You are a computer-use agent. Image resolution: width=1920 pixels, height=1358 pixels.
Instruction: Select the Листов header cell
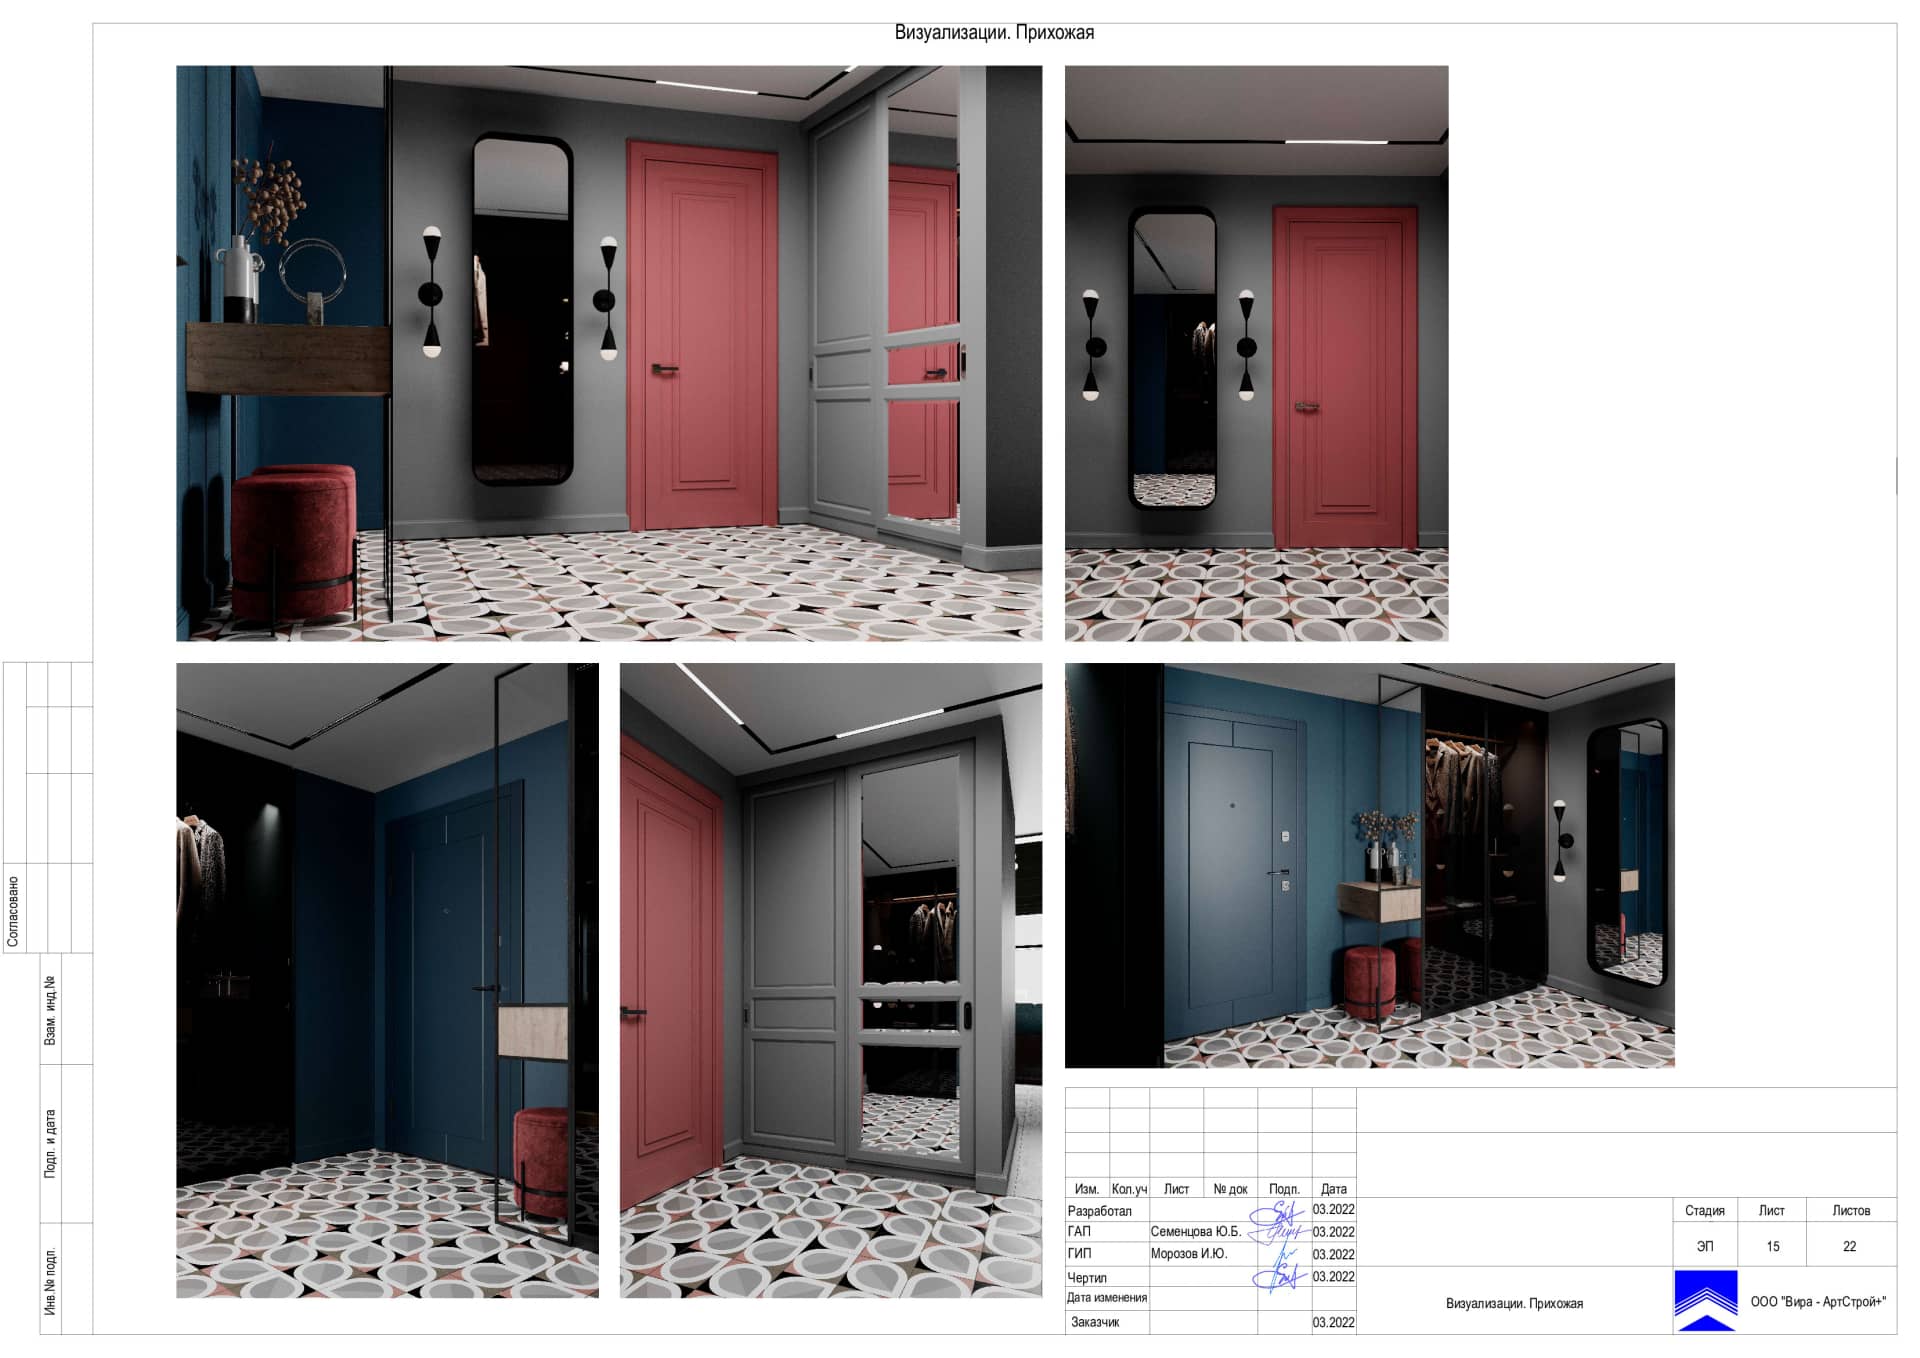pyautogui.click(x=1851, y=1211)
